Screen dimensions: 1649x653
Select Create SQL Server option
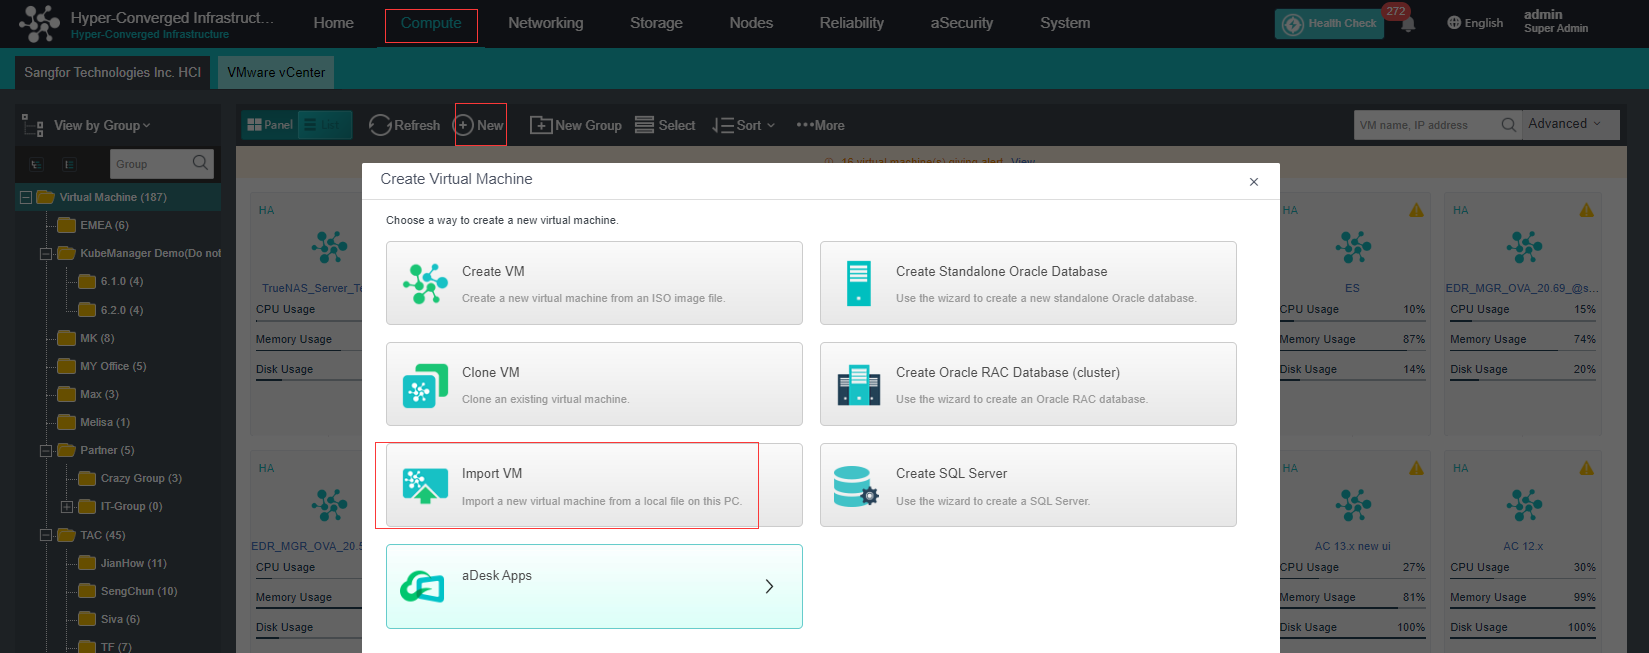(1028, 485)
